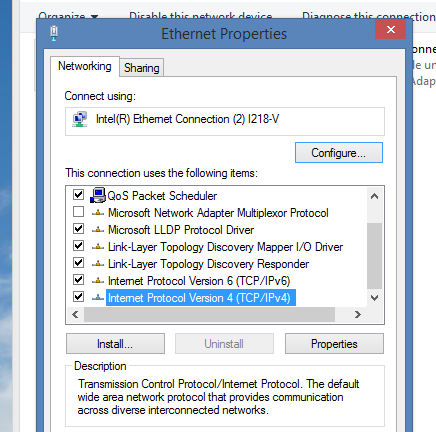Click the Multiplexor Protocol row icon
The image size is (436, 432).
tap(98, 213)
